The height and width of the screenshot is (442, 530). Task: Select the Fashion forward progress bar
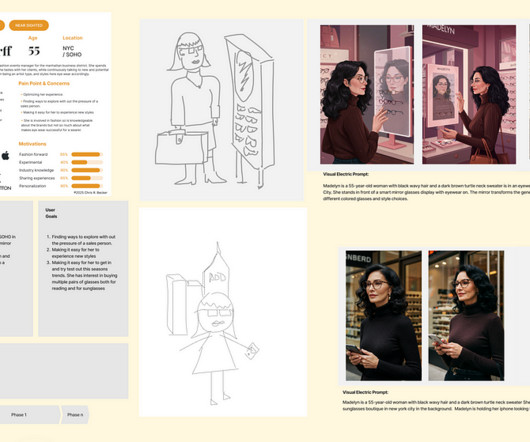pyautogui.click(x=87, y=154)
